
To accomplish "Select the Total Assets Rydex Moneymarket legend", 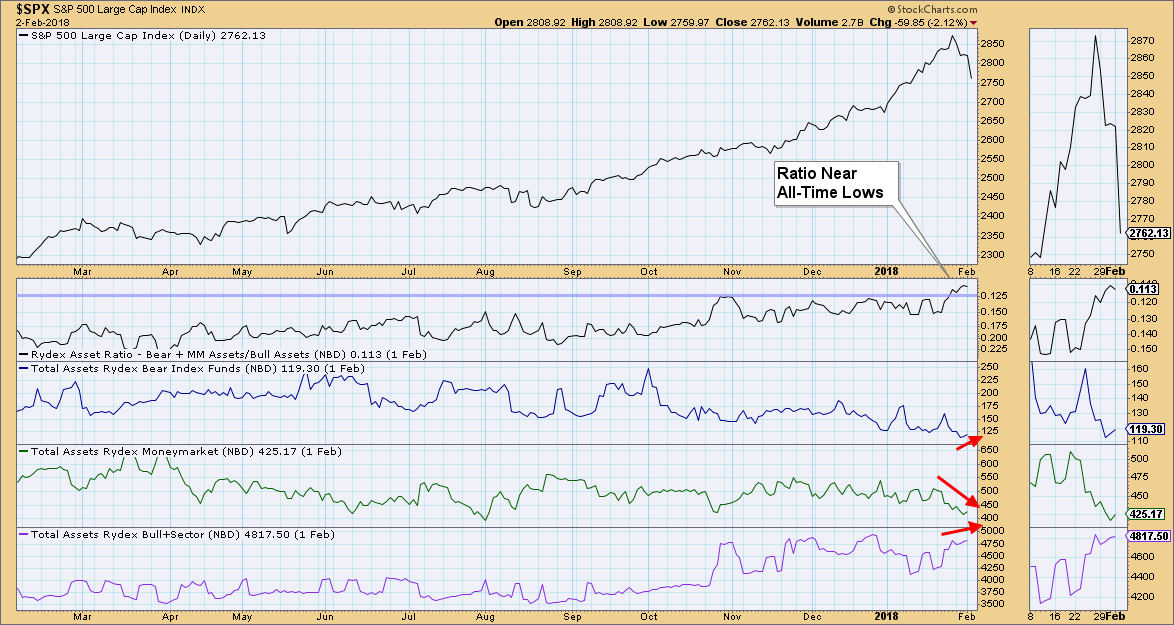I will (186, 451).
